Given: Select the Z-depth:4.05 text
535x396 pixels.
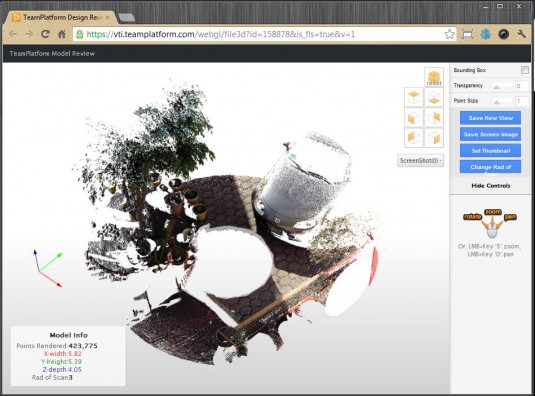Looking at the screenshot, I should click(x=62, y=369).
